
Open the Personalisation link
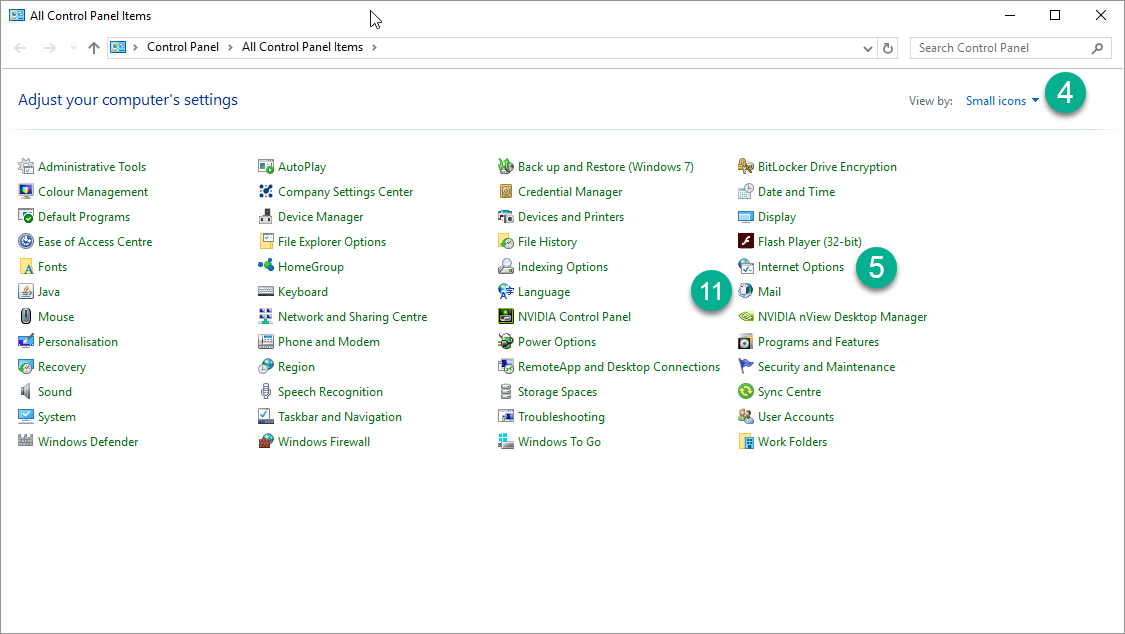(x=77, y=342)
